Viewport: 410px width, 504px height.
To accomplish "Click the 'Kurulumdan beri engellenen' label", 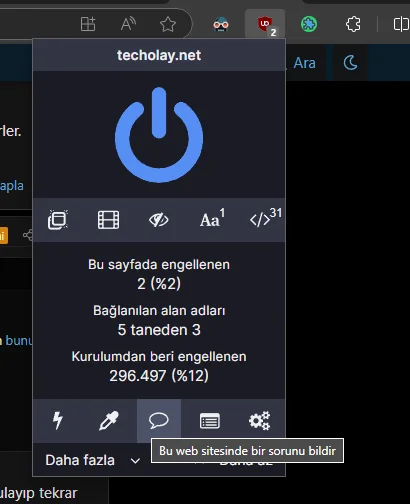I will [159, 357].
